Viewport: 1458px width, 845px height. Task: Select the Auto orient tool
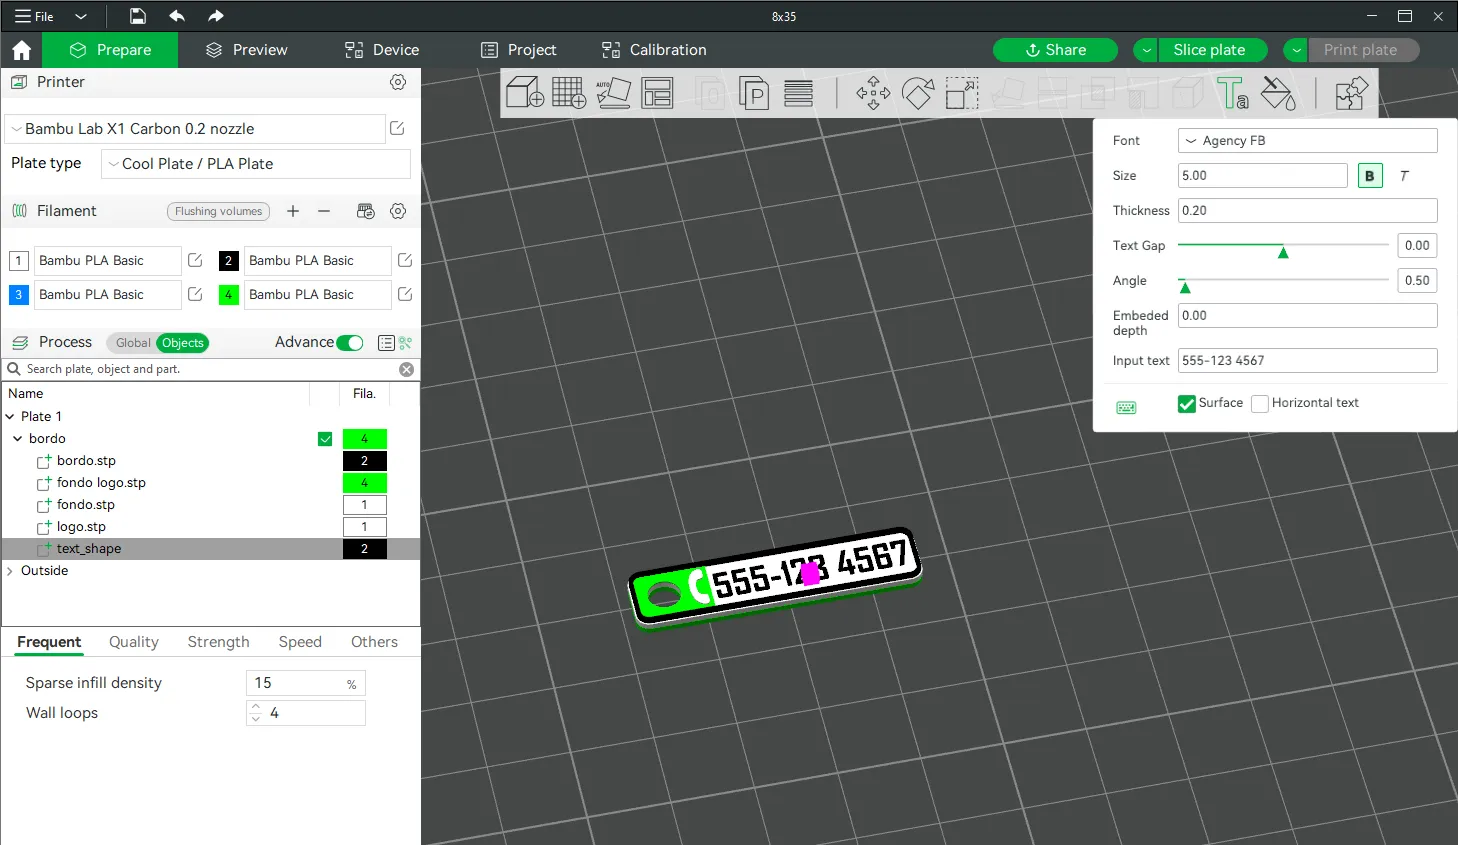pos(613,93)
